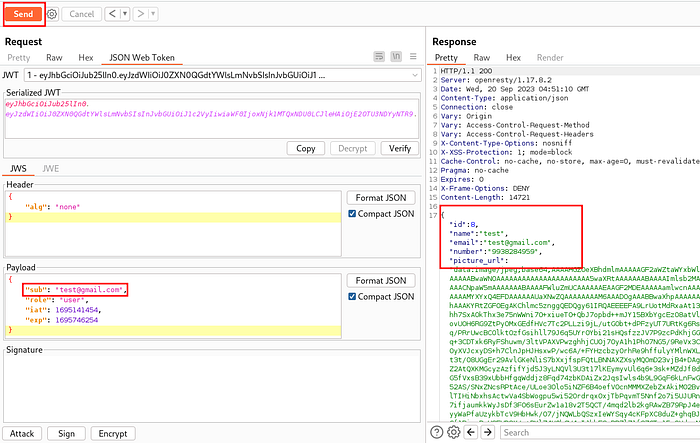
Task: Open the history forward dropdown arrow
Action: pos(153,14)
